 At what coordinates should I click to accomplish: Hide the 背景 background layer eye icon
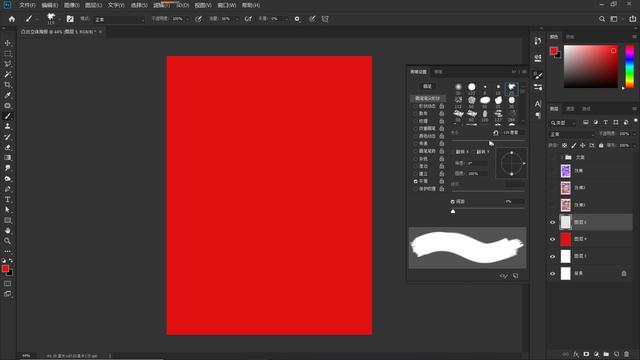[x=553, y=273]
